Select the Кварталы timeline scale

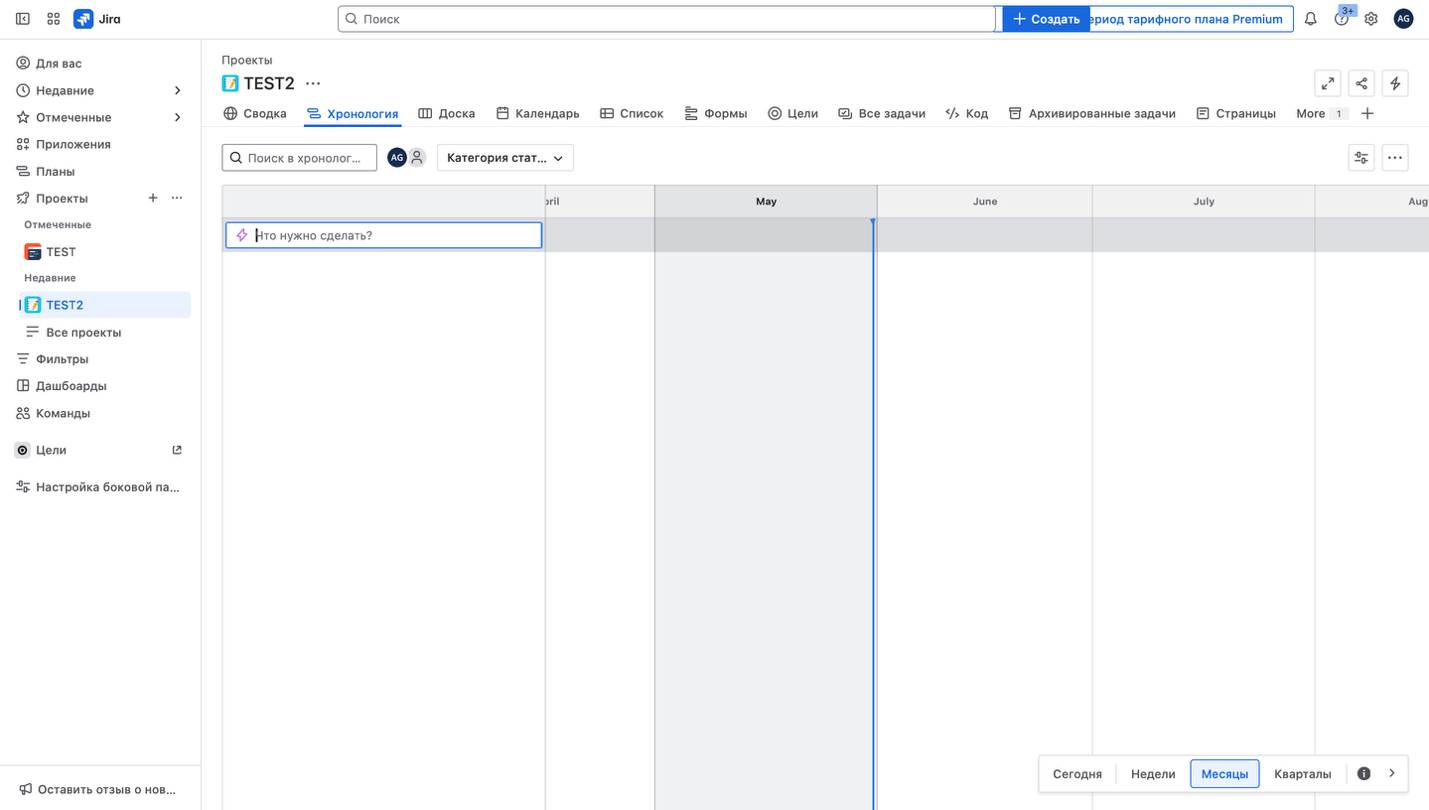1302,774
